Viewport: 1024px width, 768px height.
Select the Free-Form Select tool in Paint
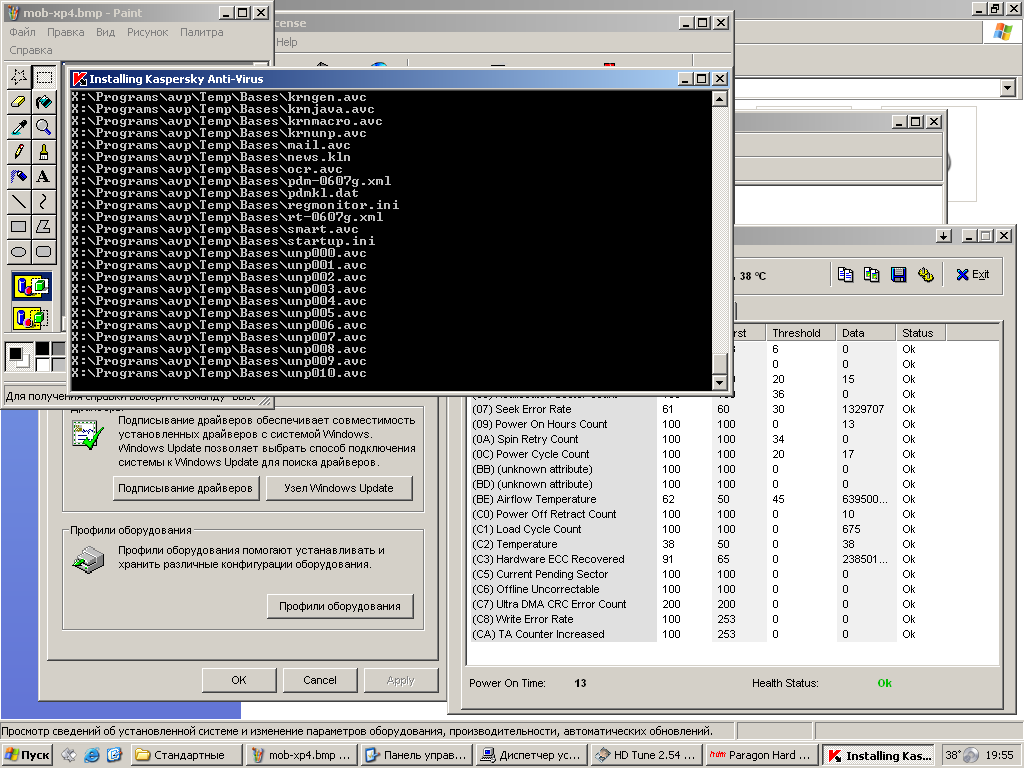pyautogui.click(x=19, y=77)
